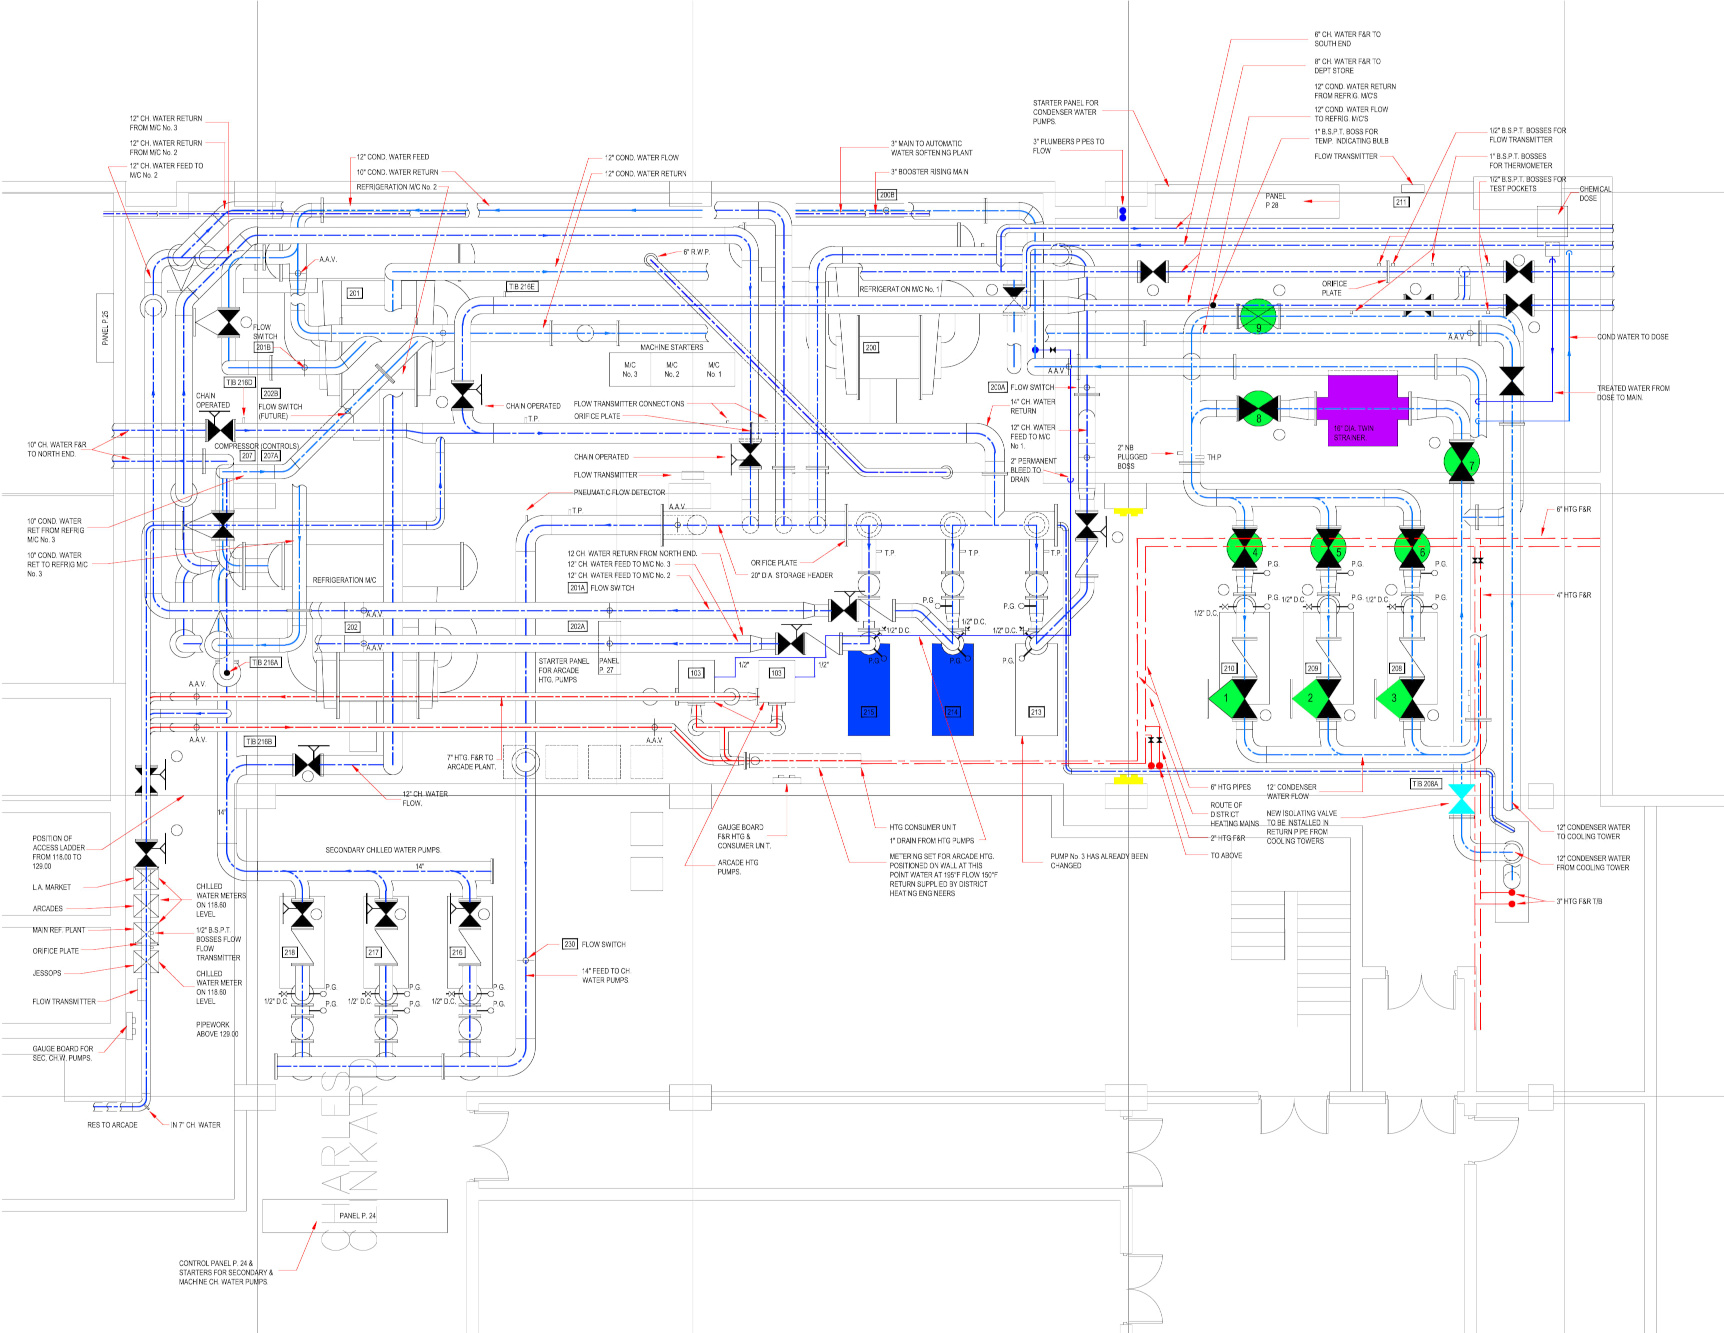Click the purple twin strainer block
Image resolution: width=1724 pixels, height=1333 pixels.
point(1362,409)
